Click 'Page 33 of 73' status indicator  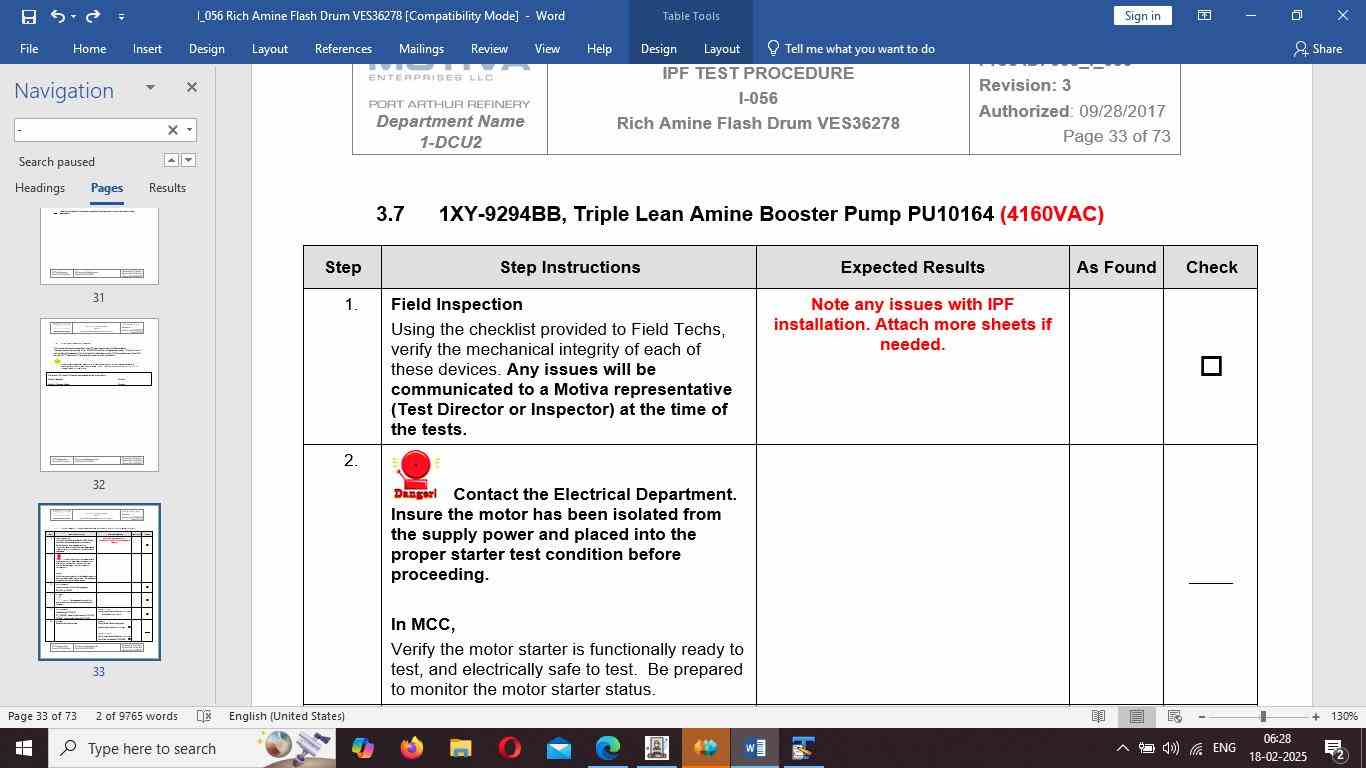click(42, 716)
